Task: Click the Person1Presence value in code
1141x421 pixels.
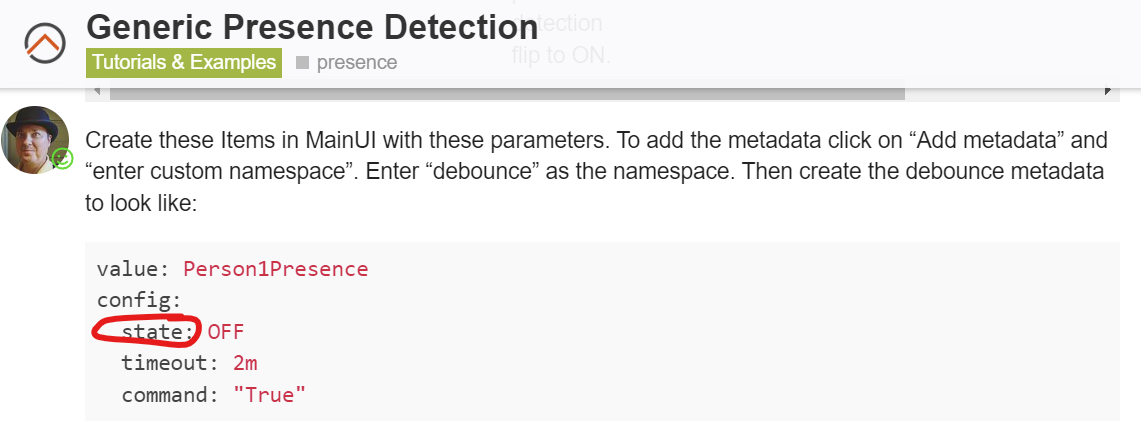Action: point(275,269)
